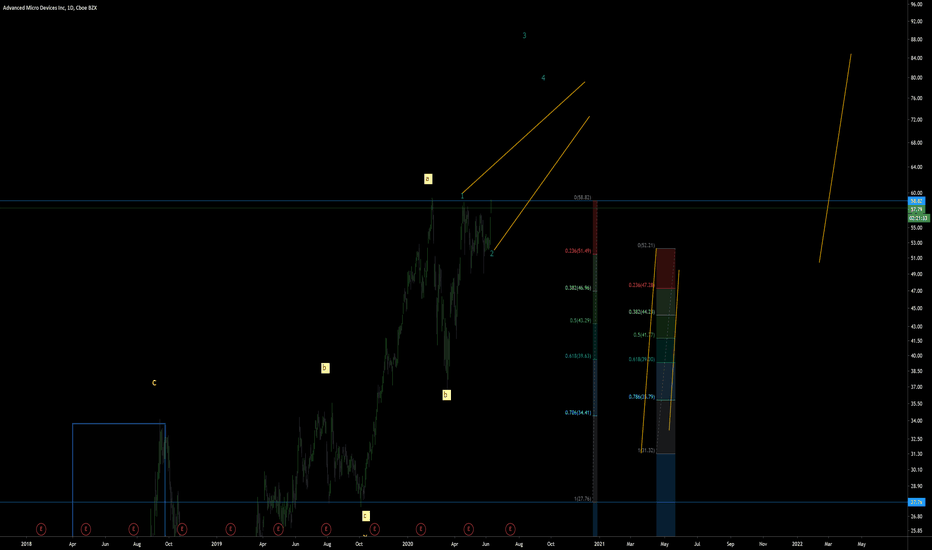Image resolution: width=932 pixels, height=550 pixels.
Task: Select the 0.236(51.49) Fibonacci level label
Action: coord(578,251)
